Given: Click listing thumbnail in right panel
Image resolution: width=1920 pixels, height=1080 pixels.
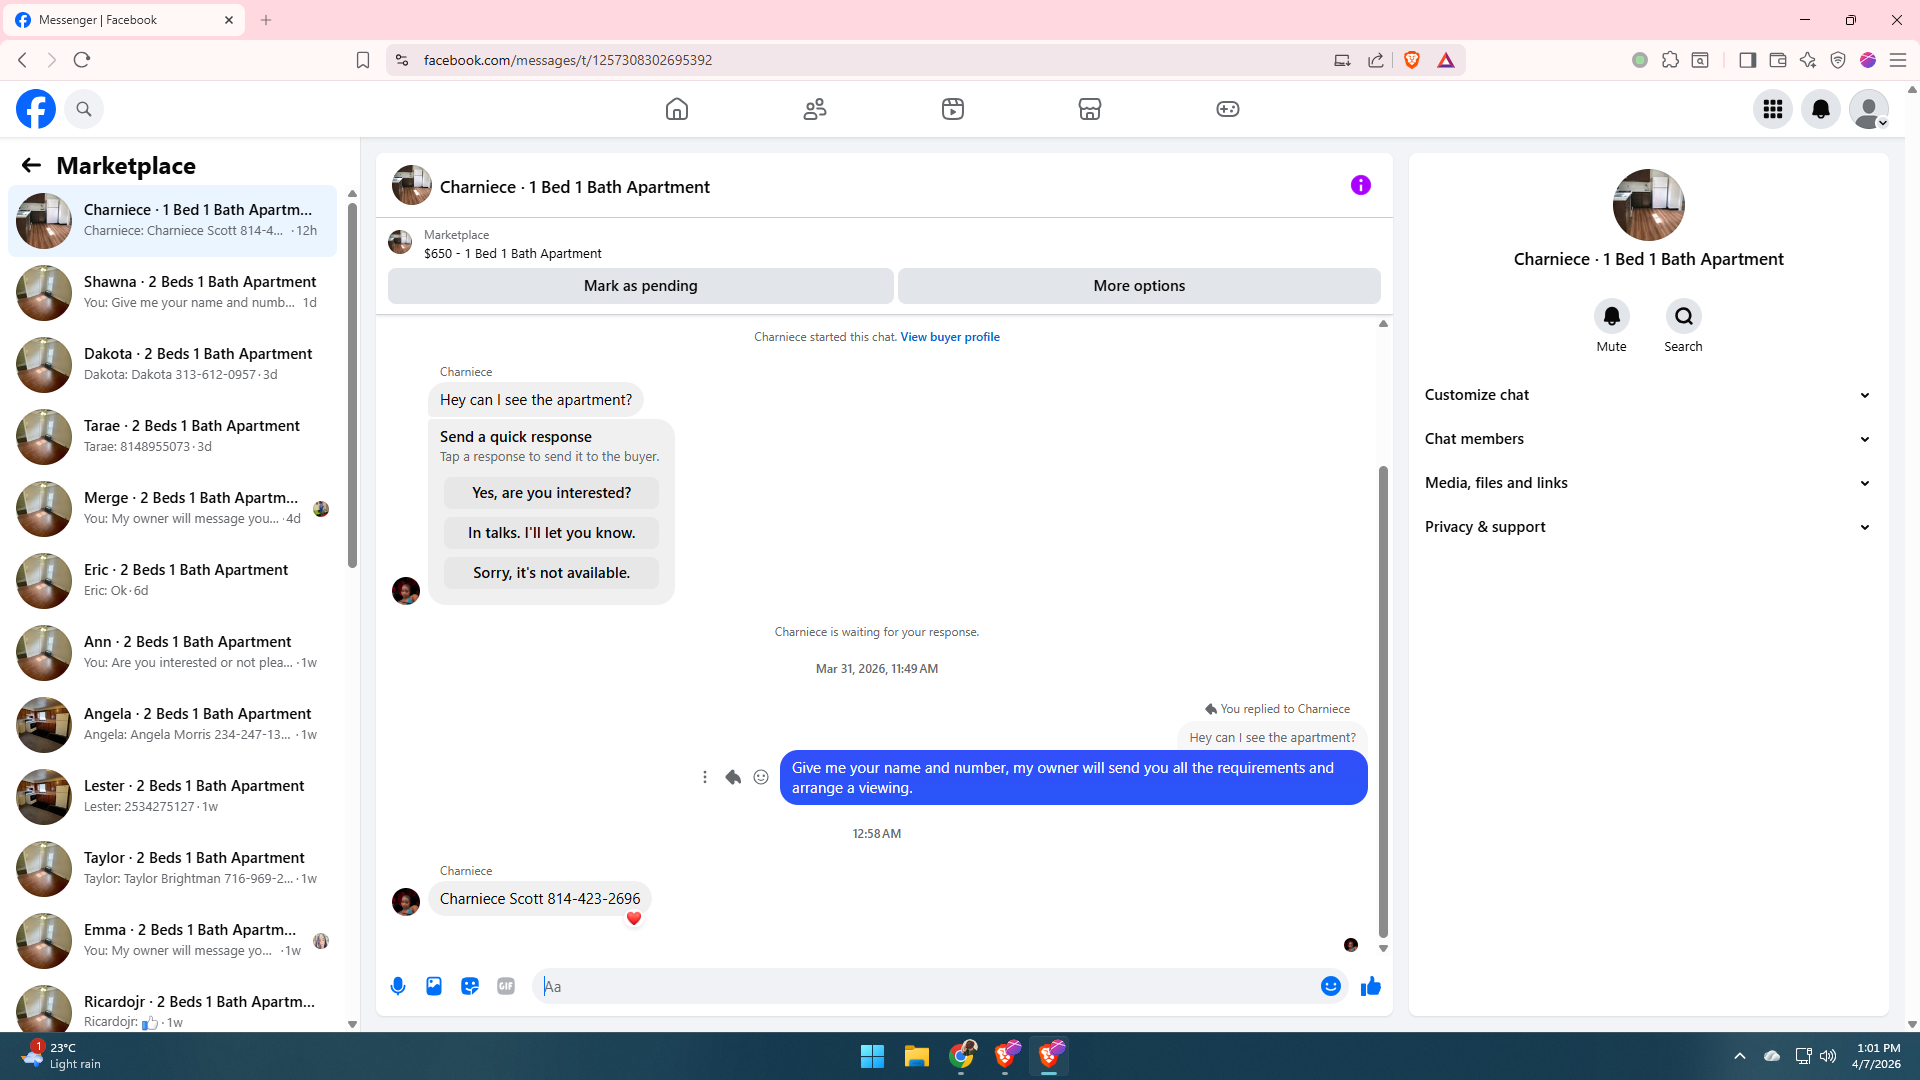Looking at the screenshot, I should (x=1648, y=205).
